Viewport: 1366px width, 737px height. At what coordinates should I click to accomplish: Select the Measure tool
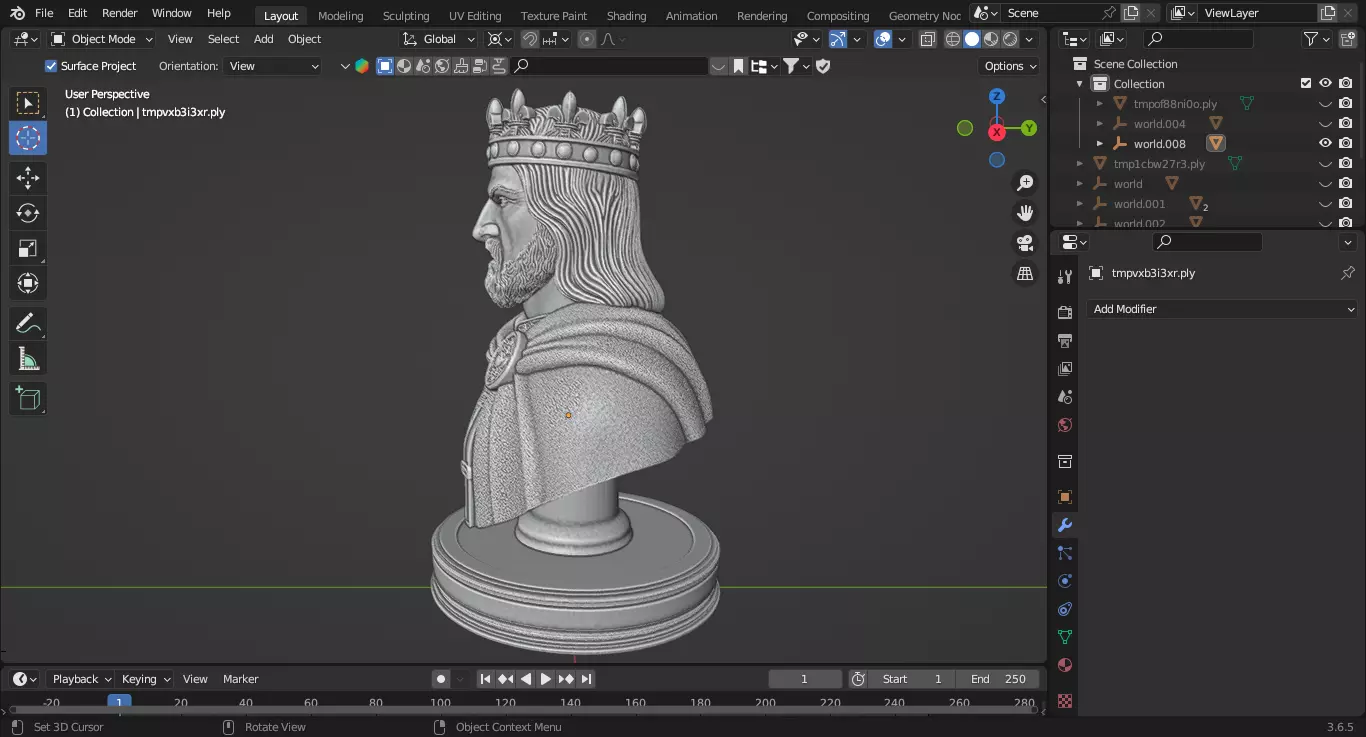point(28,359)
